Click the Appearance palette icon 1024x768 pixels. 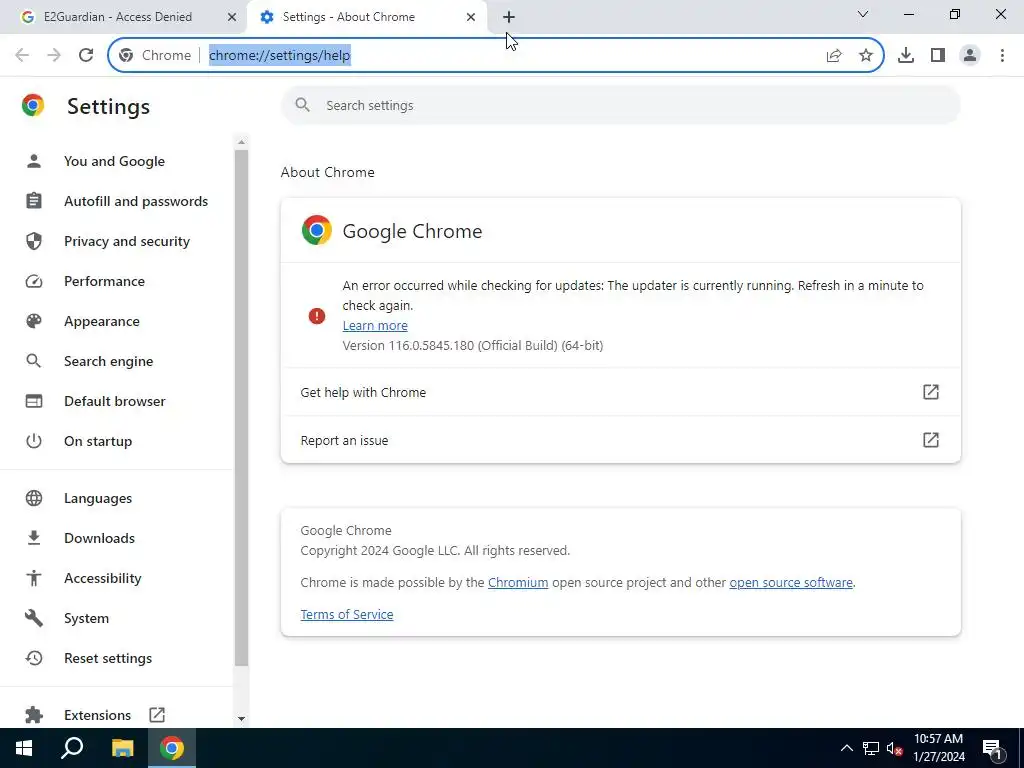pos(33,321)
